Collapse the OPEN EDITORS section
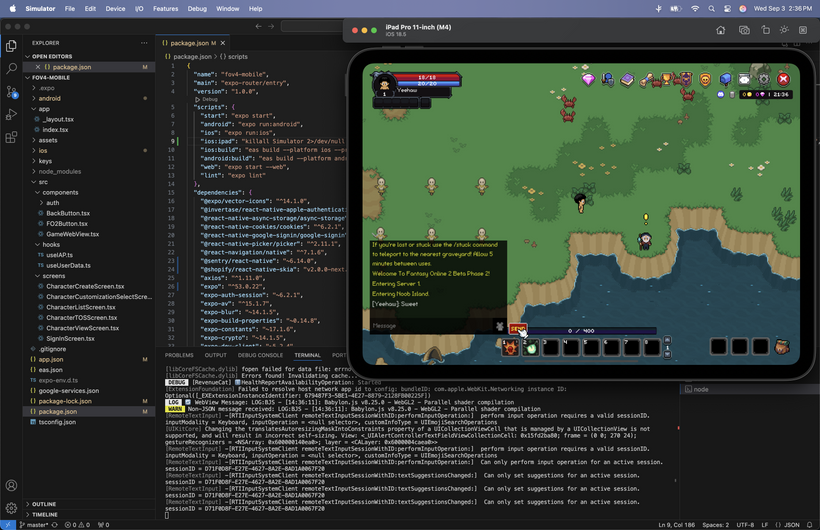Viewport: 820px width, 530px height. [x=52, y=57]
